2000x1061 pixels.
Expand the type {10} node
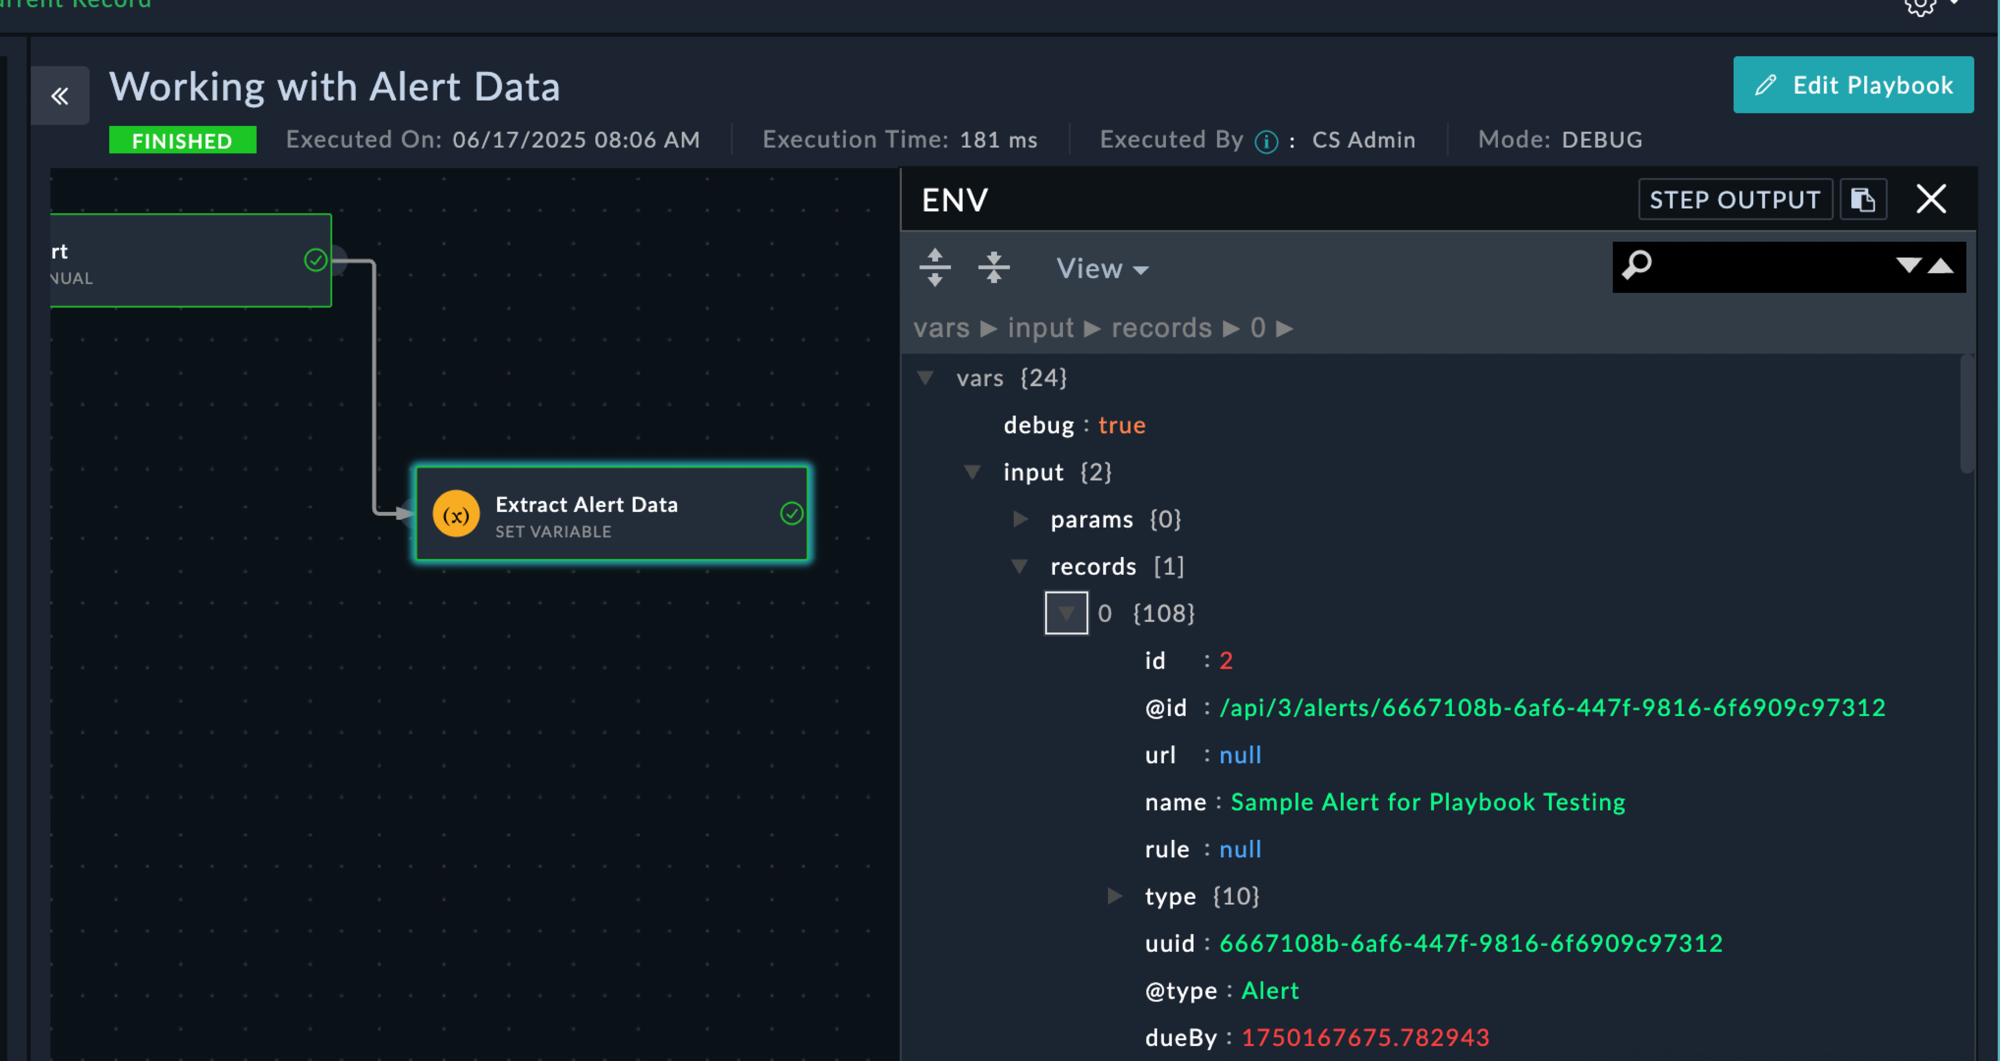pos(1114,896)
